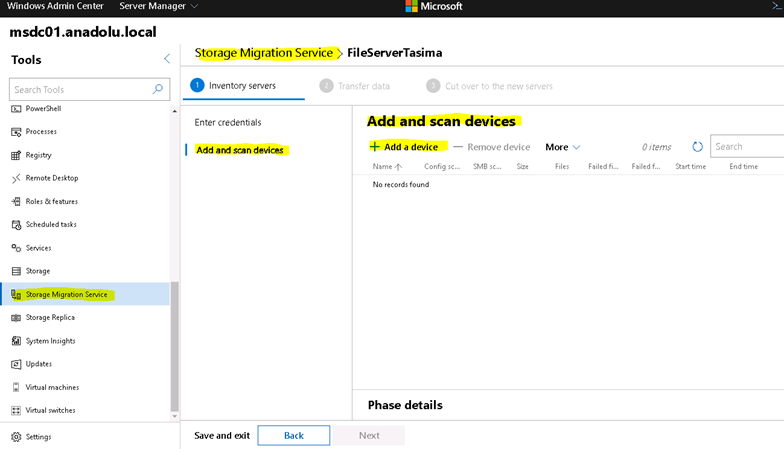Open Storage Migration Service breadcrumb link

[x=264, y=53]
